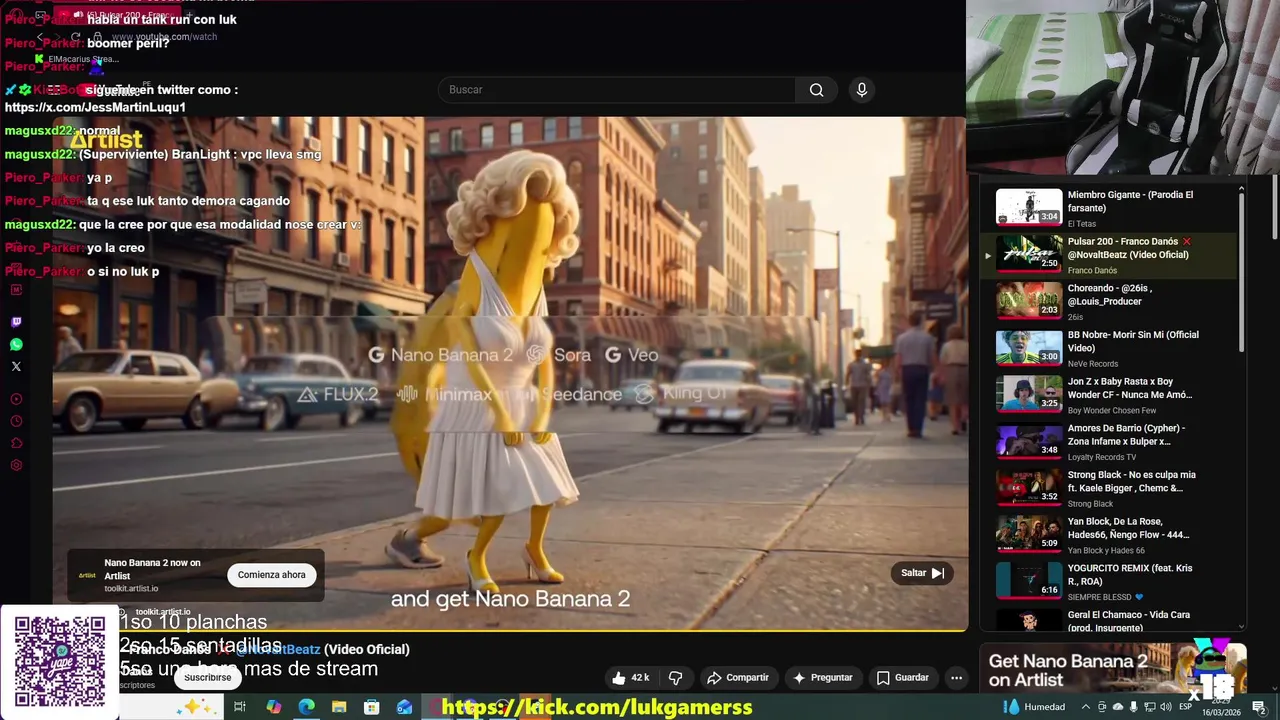Click the Suscribirse button
The image size is (1280, 720).
[x=208, y=677]
